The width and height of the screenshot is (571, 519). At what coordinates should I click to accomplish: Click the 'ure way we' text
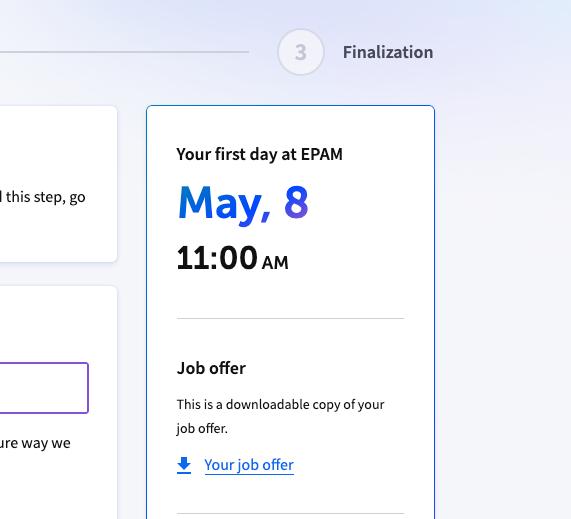point(35,443)
